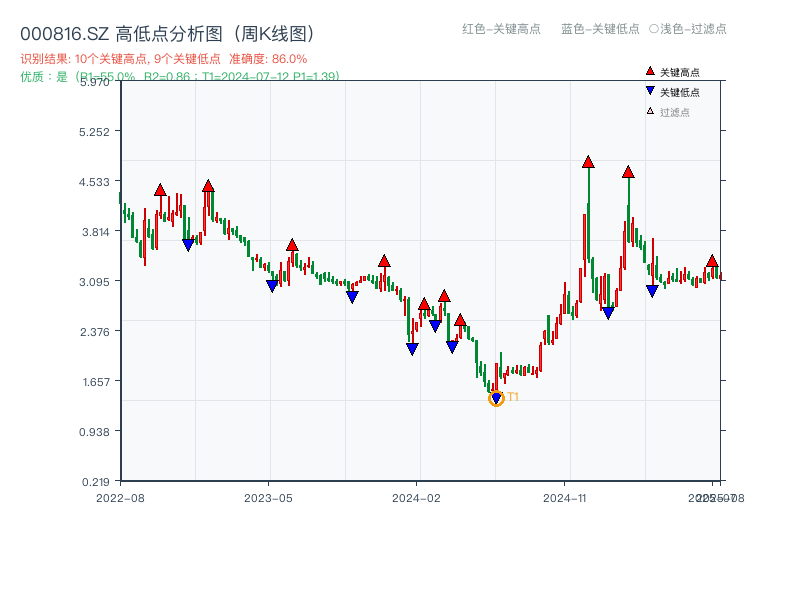Click the 0.938 value on the y-axis
The height and width of the screenshot is (600, 800).
94,433
